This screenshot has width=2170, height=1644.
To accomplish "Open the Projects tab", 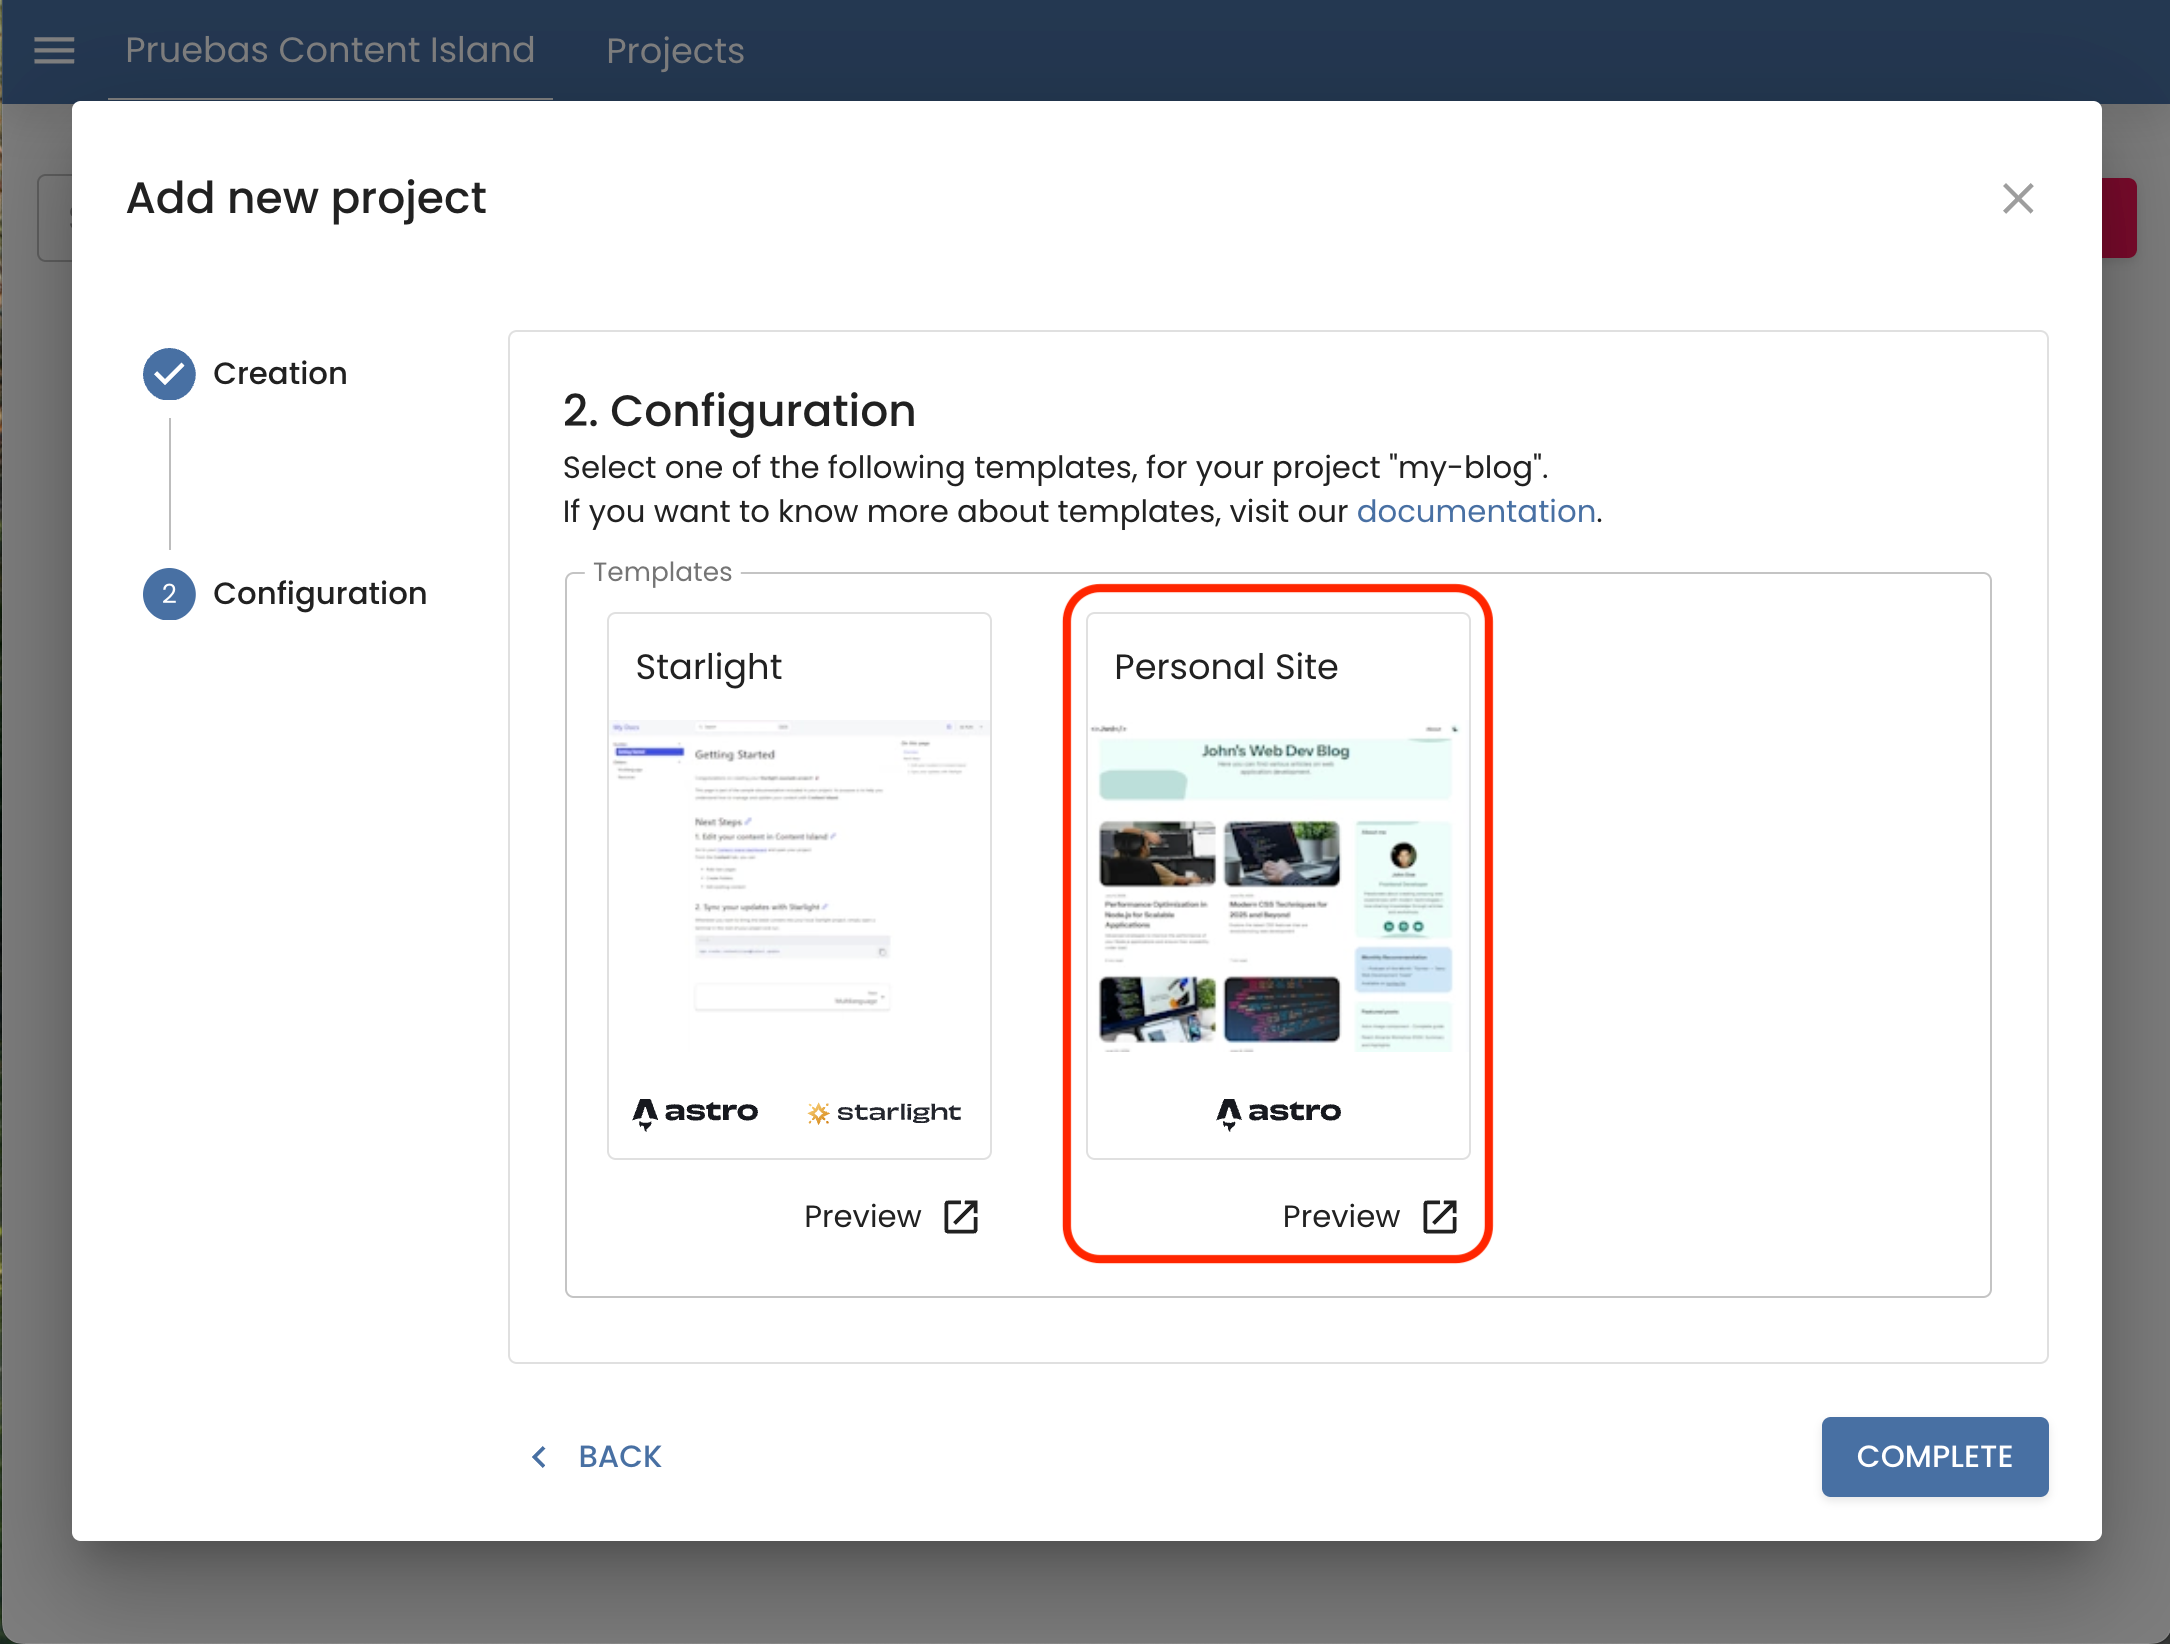I will pyautogui.click(x=675, y=50).
